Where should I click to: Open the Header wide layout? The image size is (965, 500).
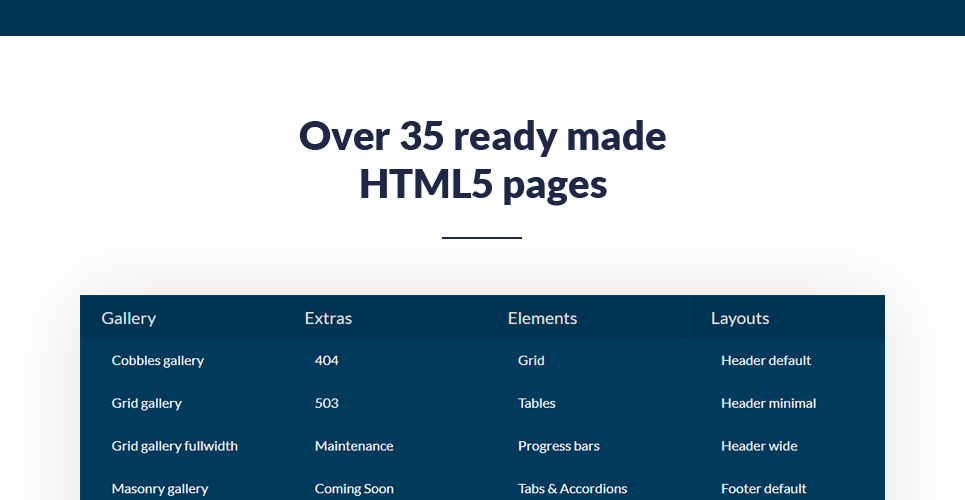pos(759,446)
